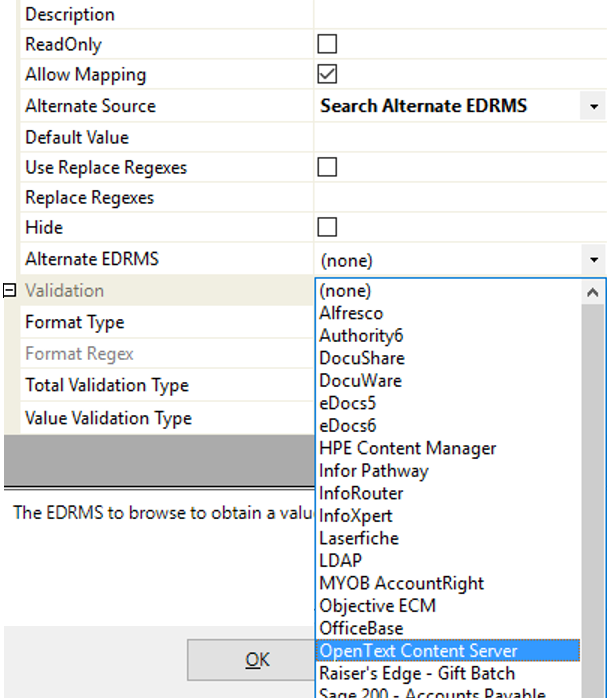
Task: Click the scrollbar up arrow in list
Action: click(593, 292)
